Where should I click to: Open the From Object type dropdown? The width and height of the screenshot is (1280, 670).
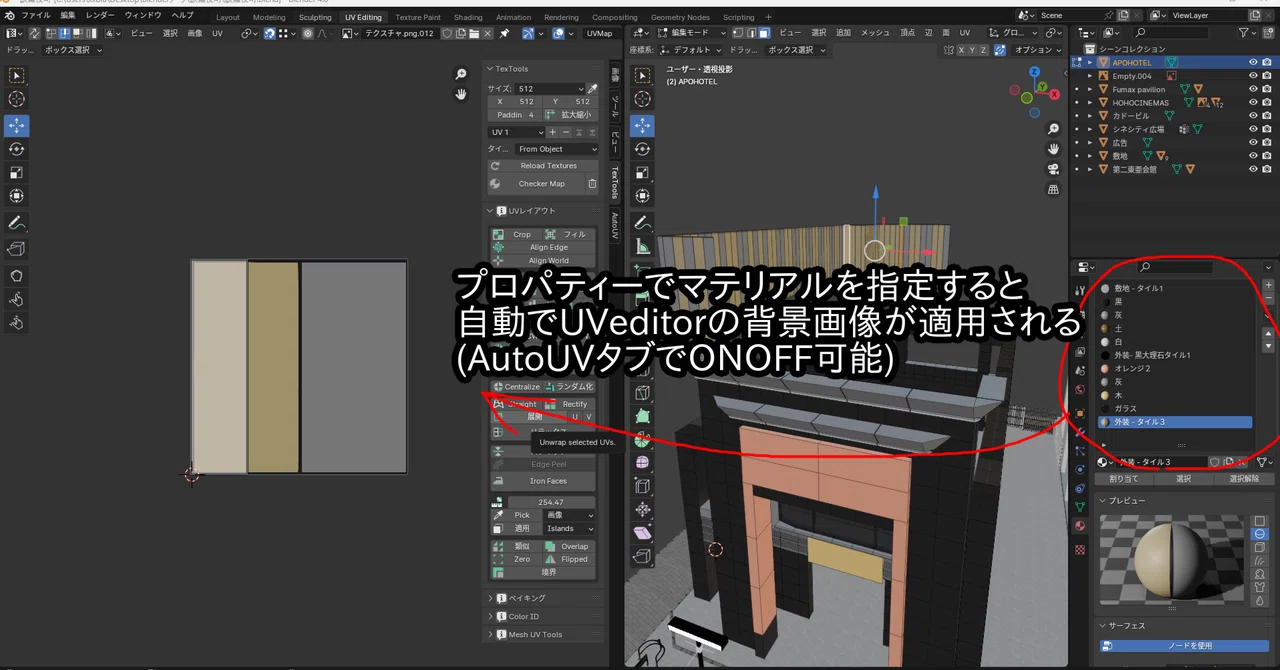[557, 149]
